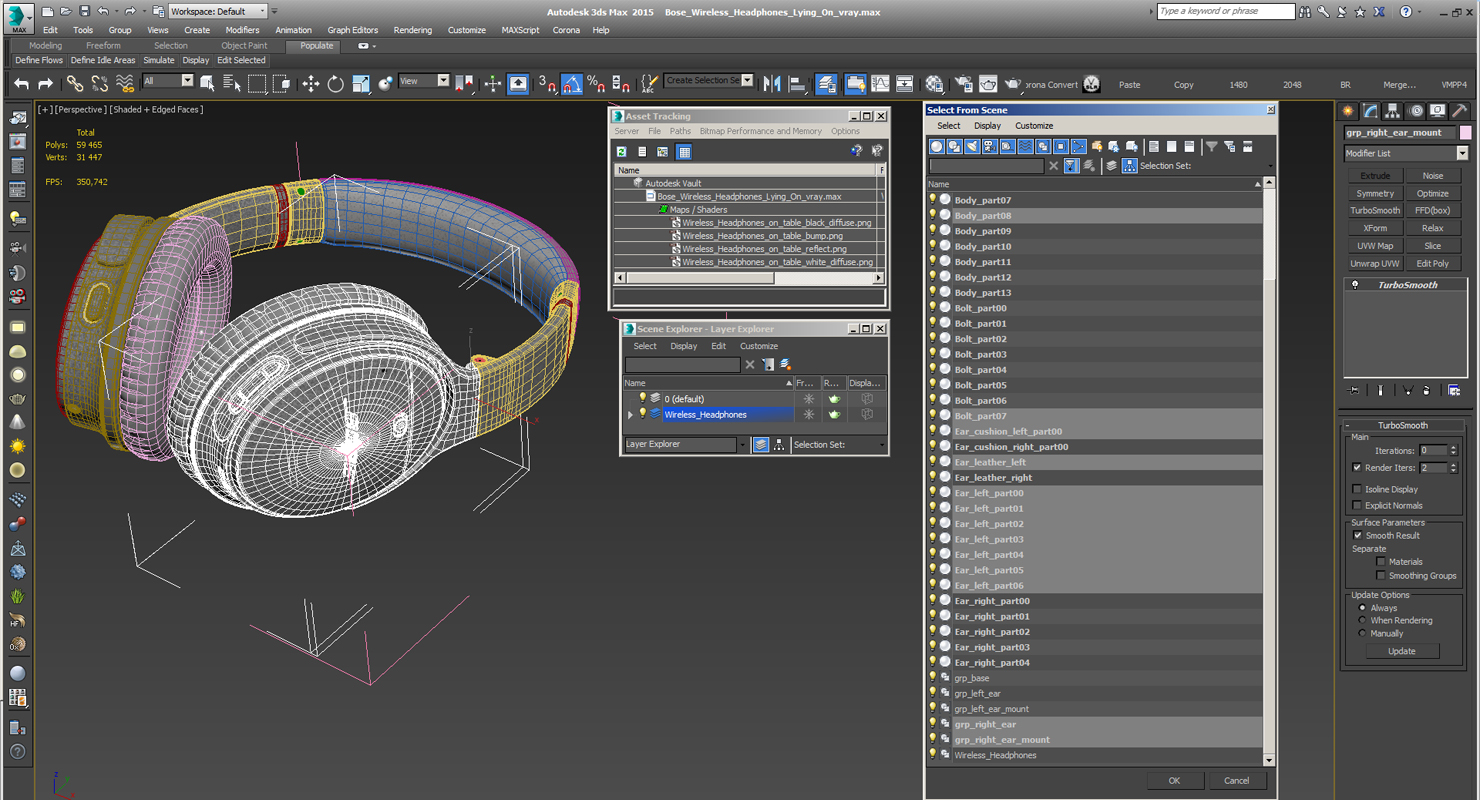Check Separate by Materials option
The image size is (1480, 800).
pyautogui.click(x=1381, y=561)
